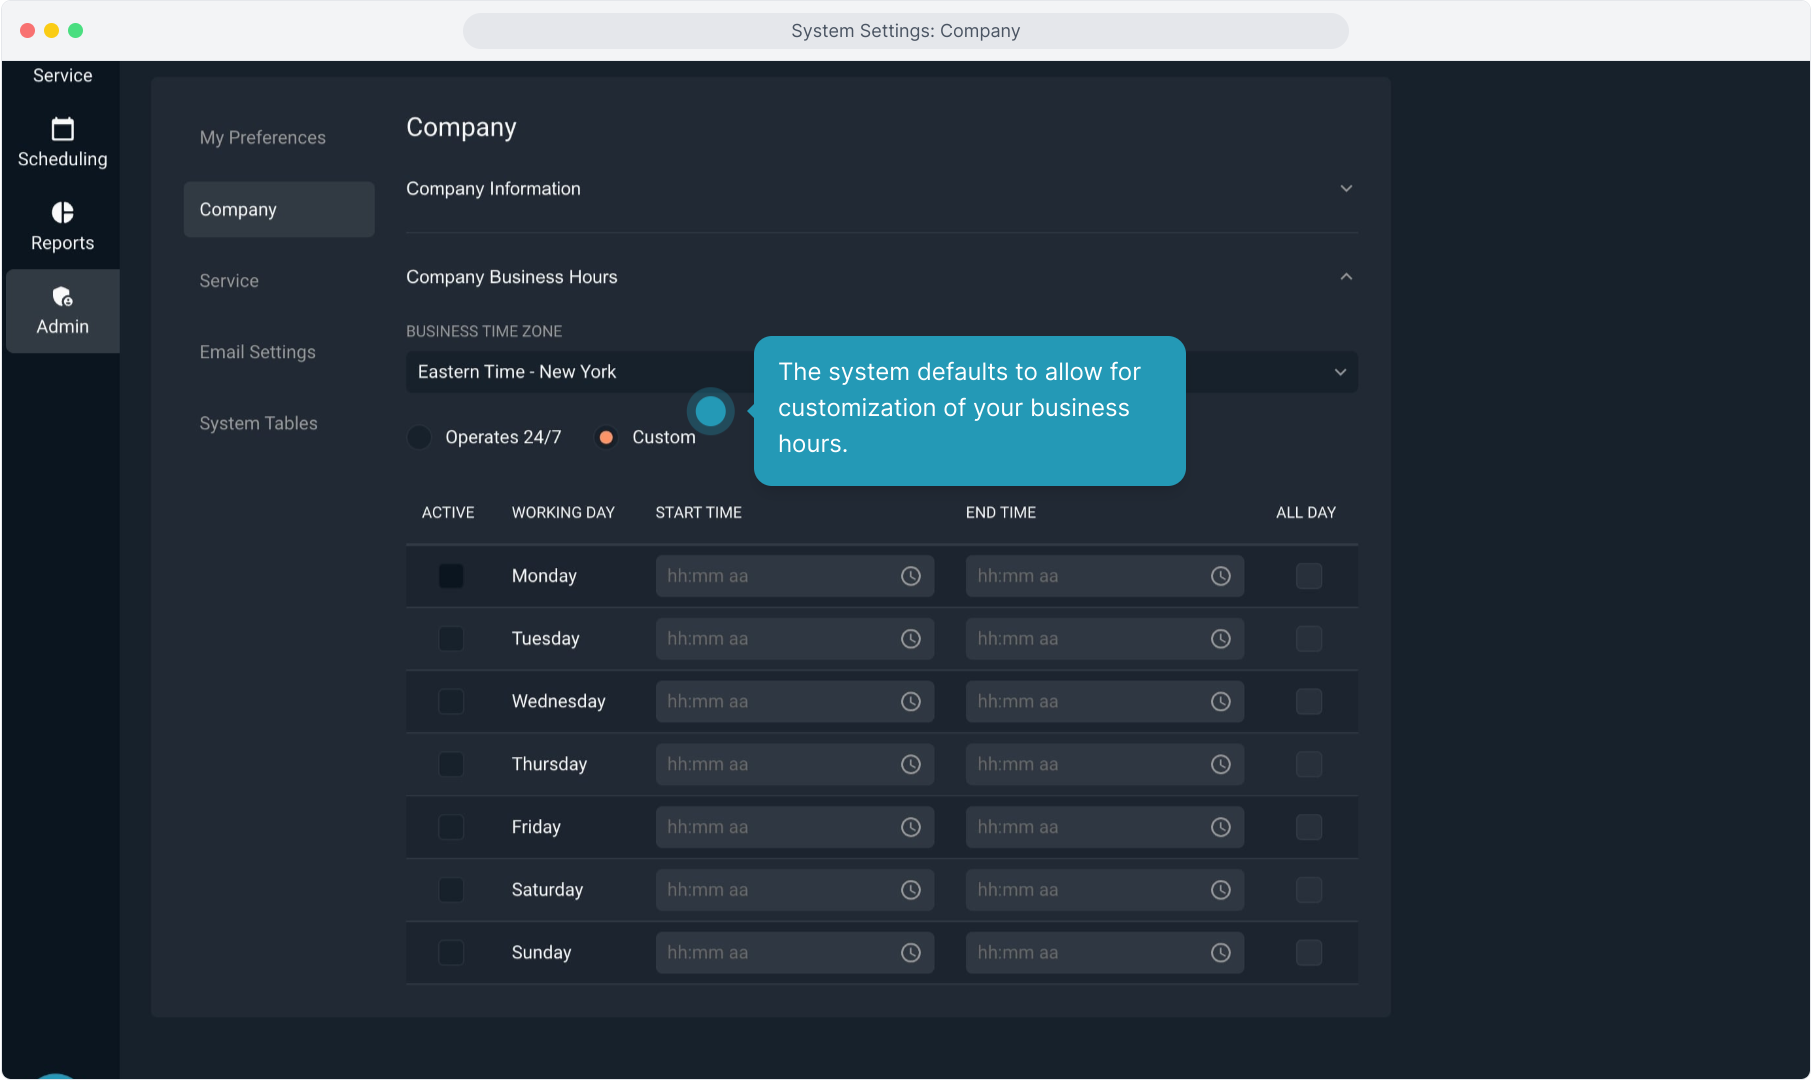Screen dimensions: 1812x1080
Task: Switch to Email Settings tab
Action: (x=257, y=352)
